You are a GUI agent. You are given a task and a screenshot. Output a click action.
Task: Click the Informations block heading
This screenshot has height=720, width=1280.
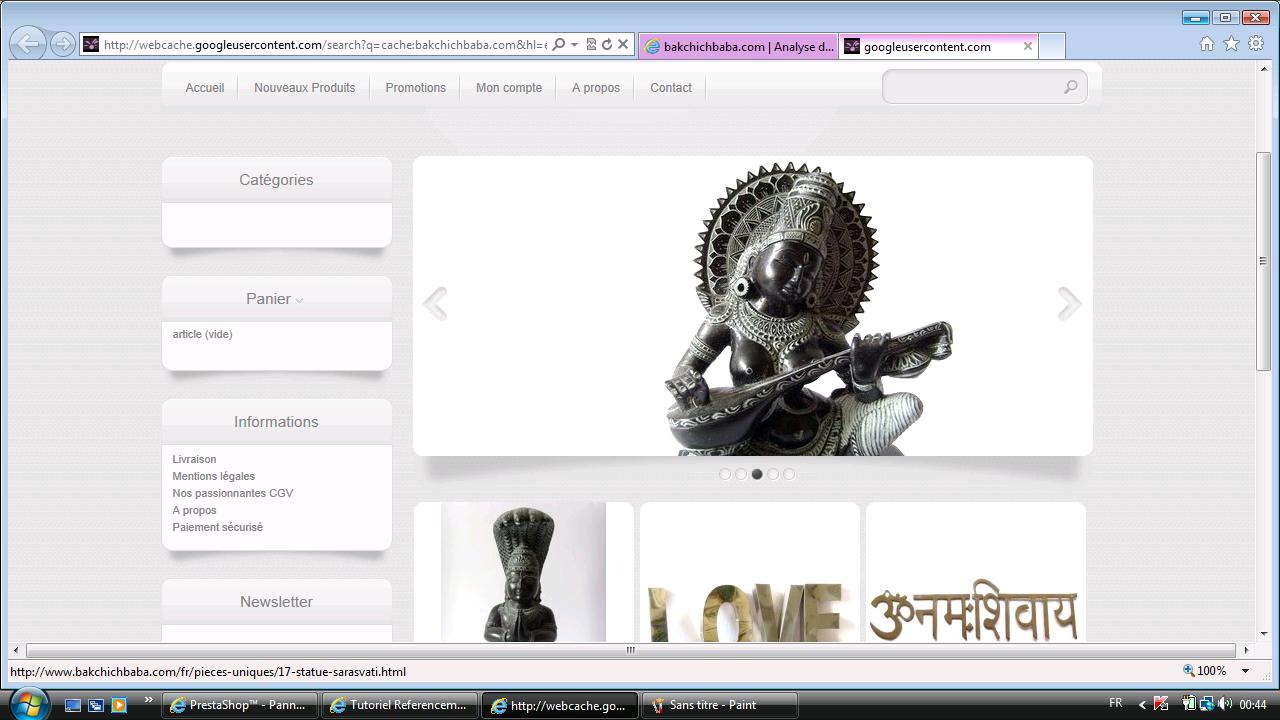tap(276, 422)
